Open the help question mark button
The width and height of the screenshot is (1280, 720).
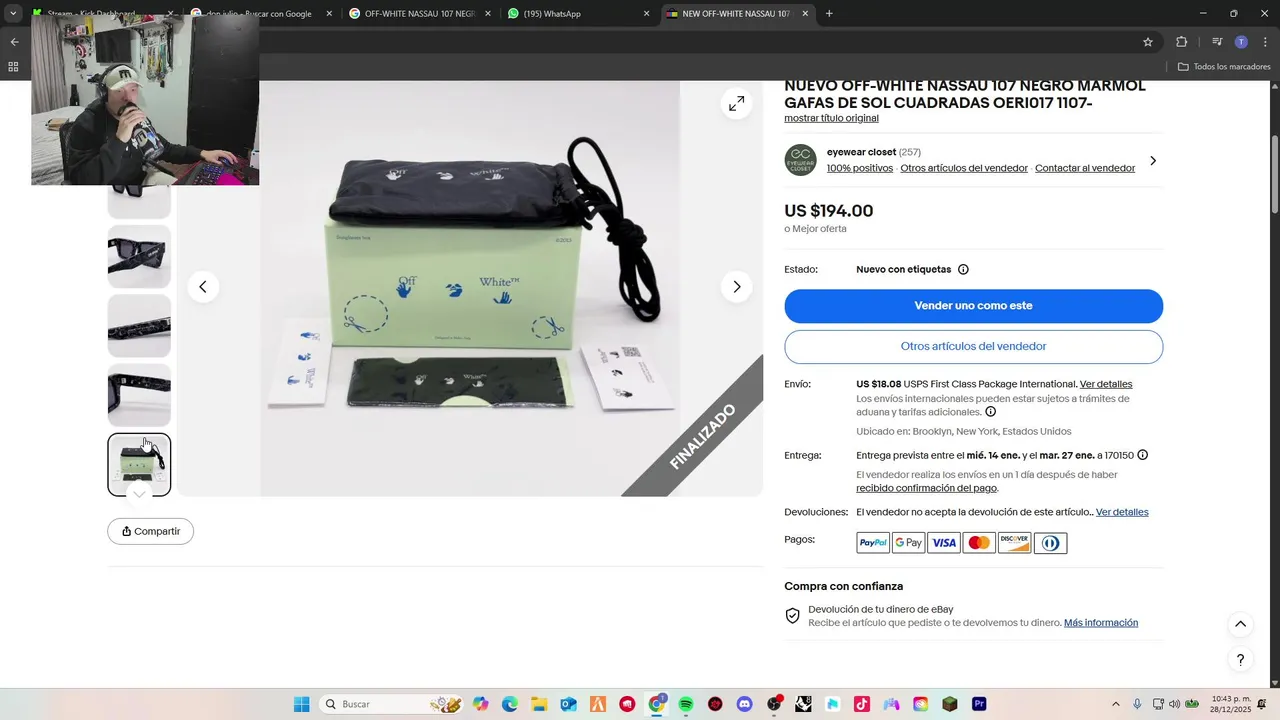1240,660
